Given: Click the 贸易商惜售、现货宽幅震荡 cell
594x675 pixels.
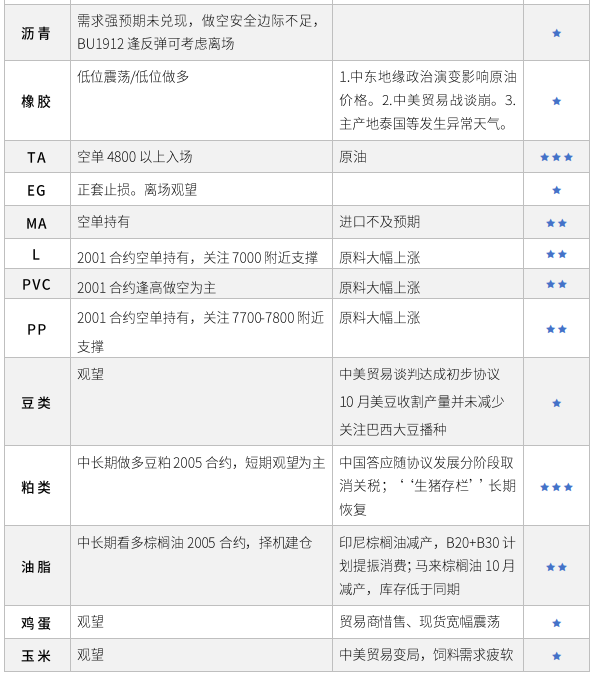Looking at the screenshot, I should pyautogui.click(x=427, y=622).
